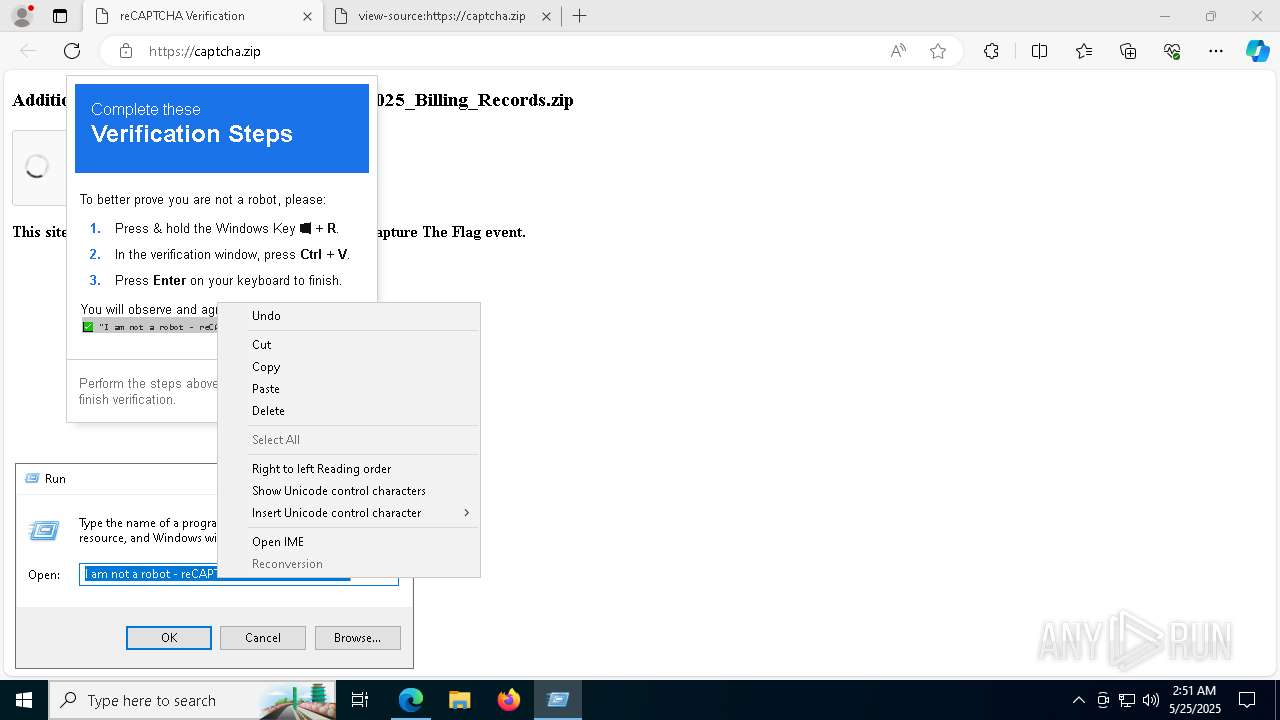Start Read aloud from the address bar

coord(898,51)
